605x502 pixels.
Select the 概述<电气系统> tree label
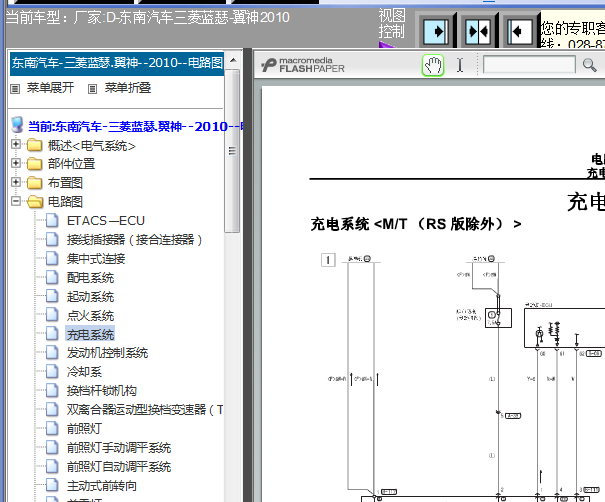(x=91, y=146)
